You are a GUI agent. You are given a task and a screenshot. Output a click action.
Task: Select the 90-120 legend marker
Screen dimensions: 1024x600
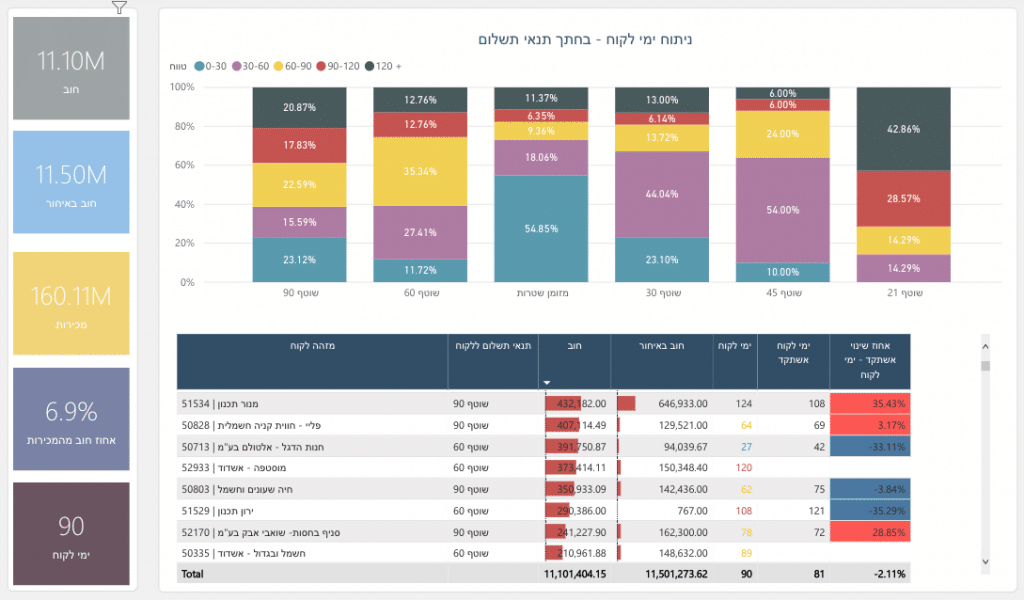pyautogui.click(x=321, y=66)
